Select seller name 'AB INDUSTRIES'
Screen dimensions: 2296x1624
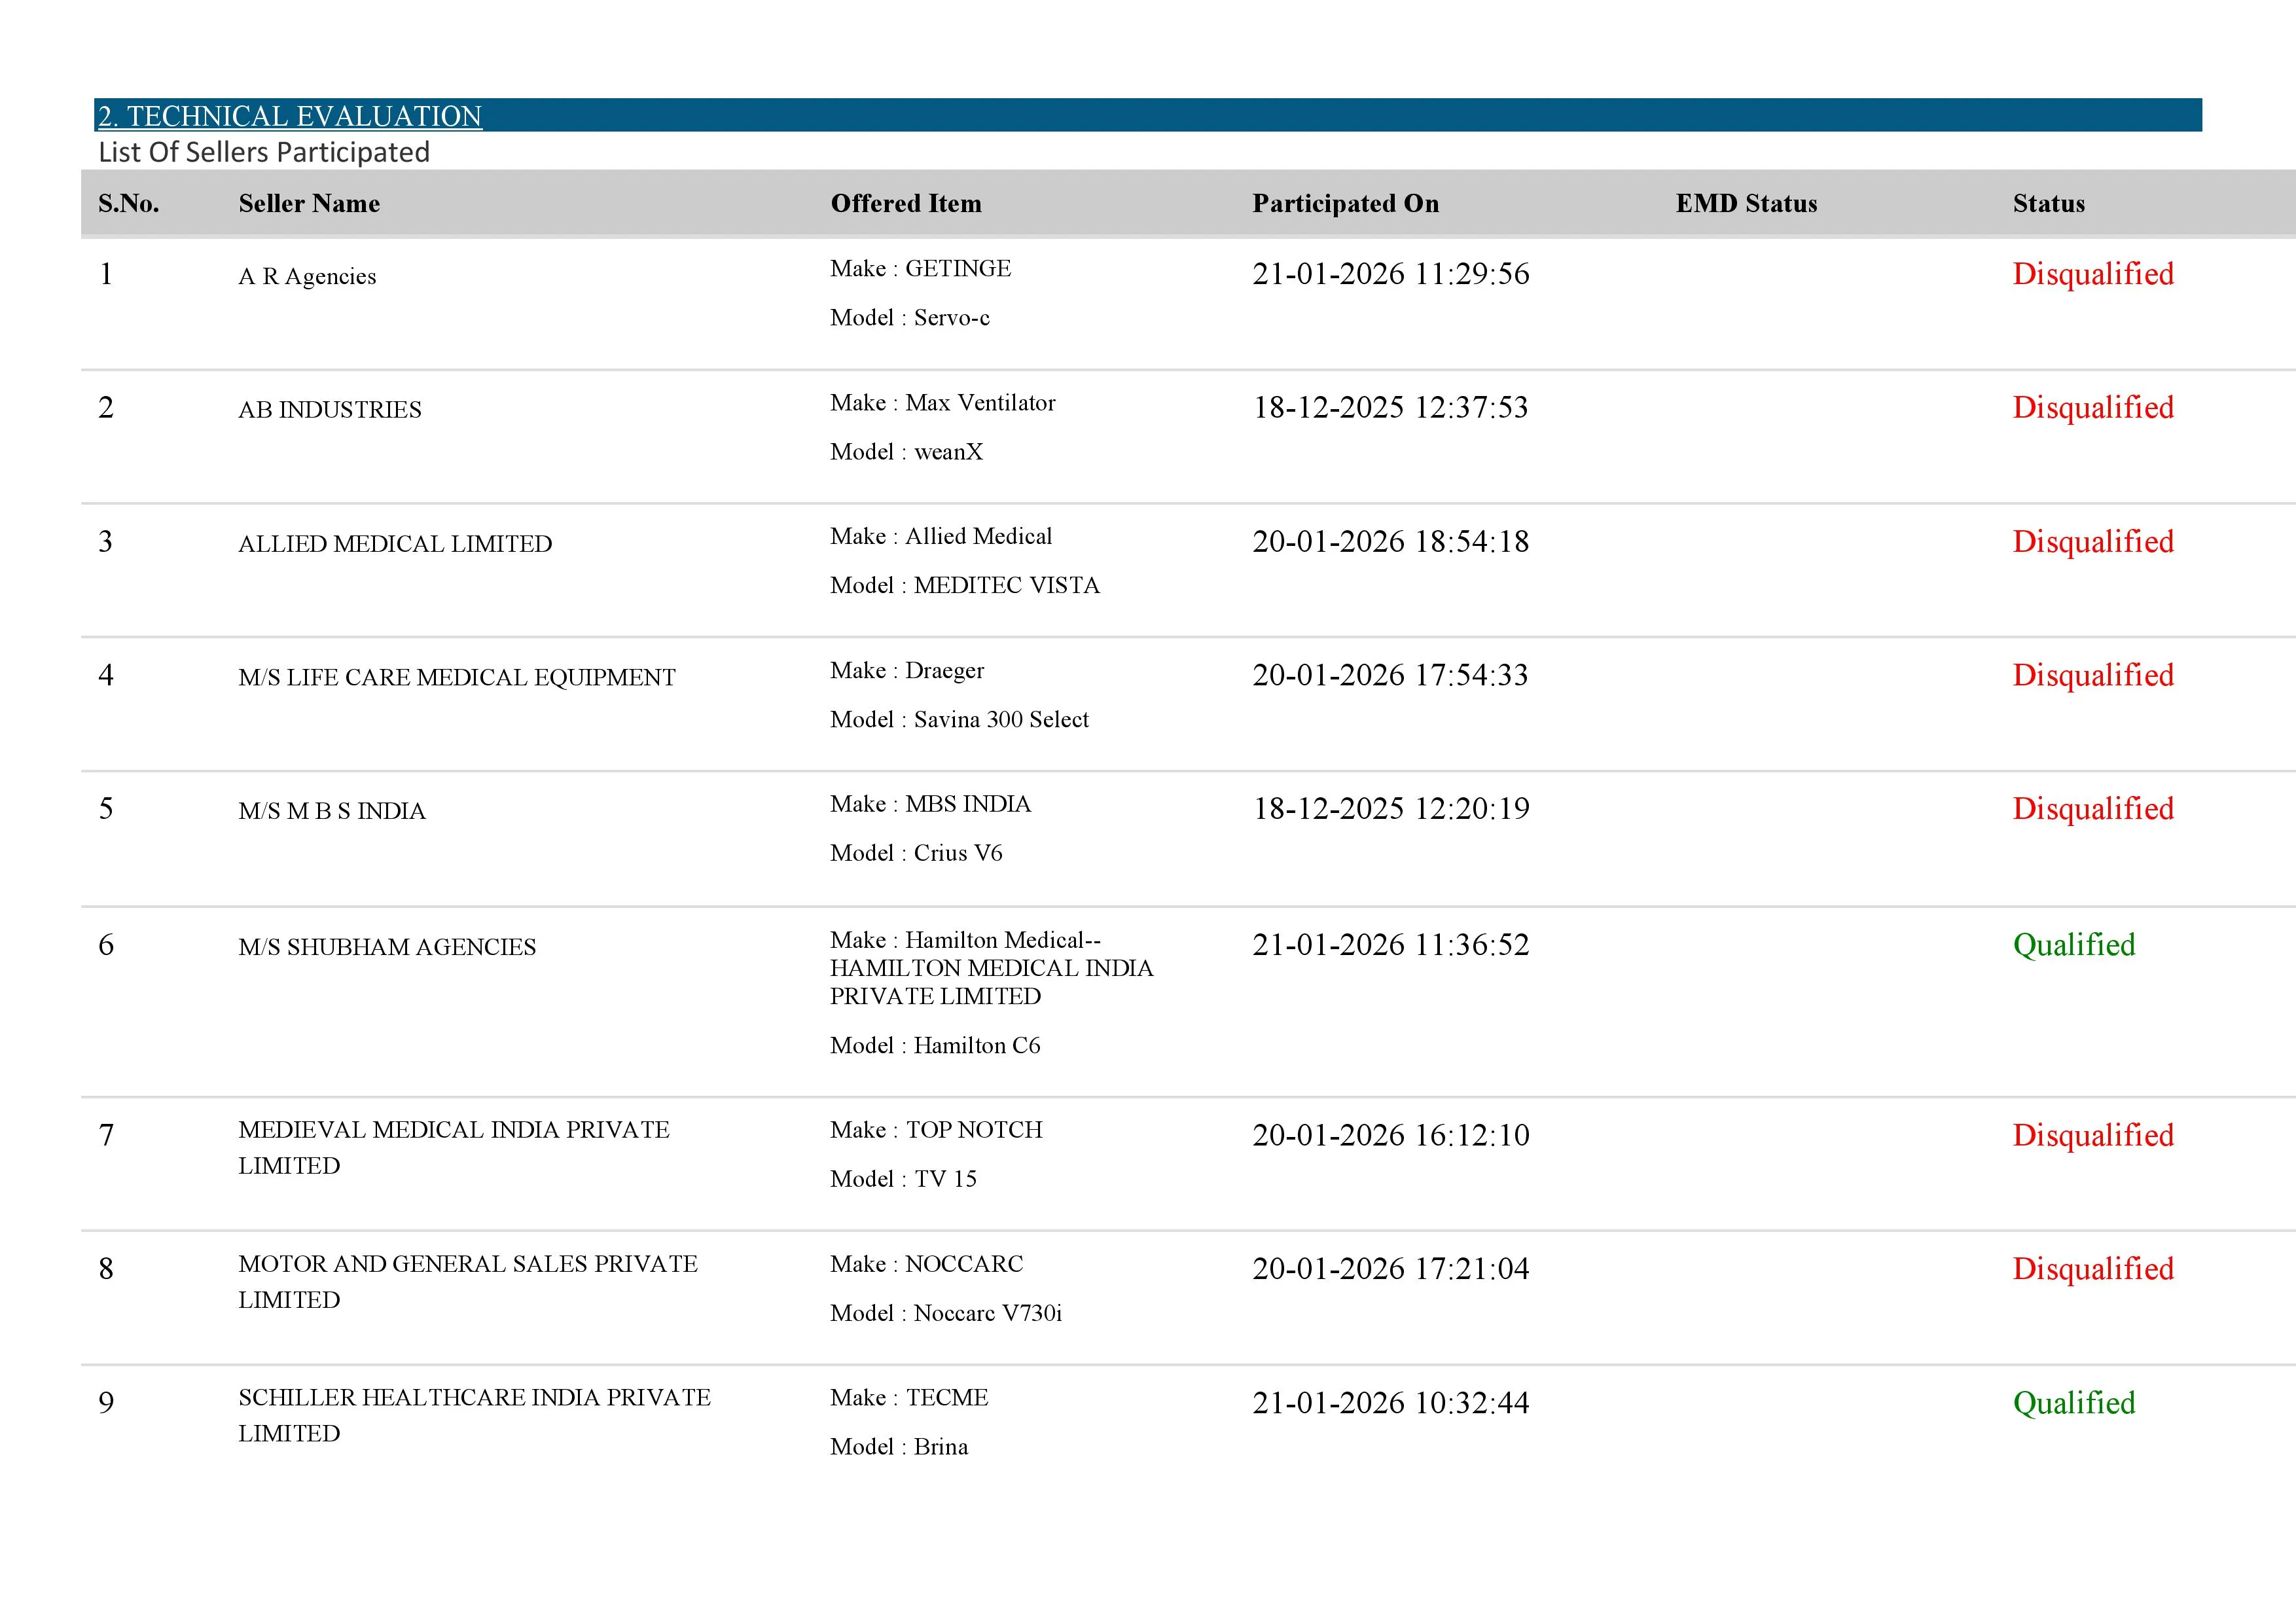point(330,410)
